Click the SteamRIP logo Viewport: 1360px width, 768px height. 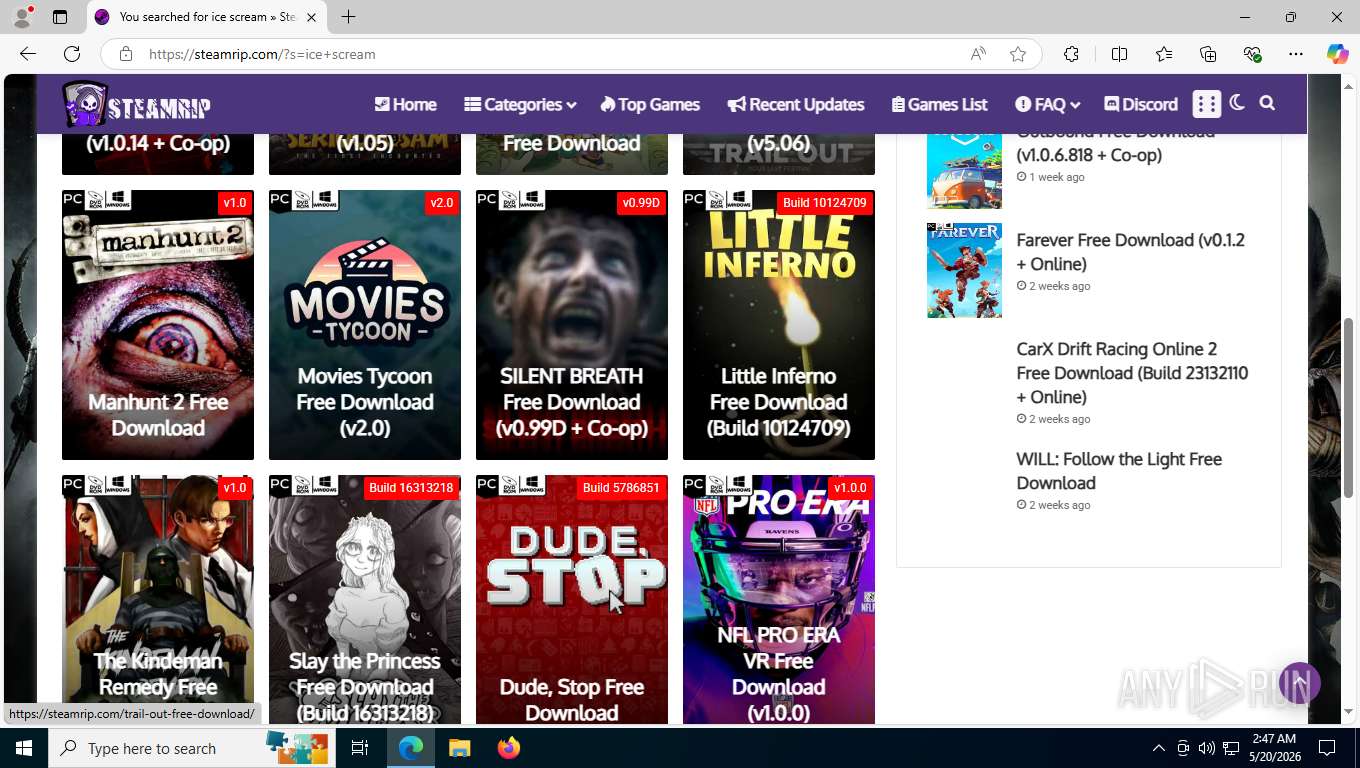point(136,104)
